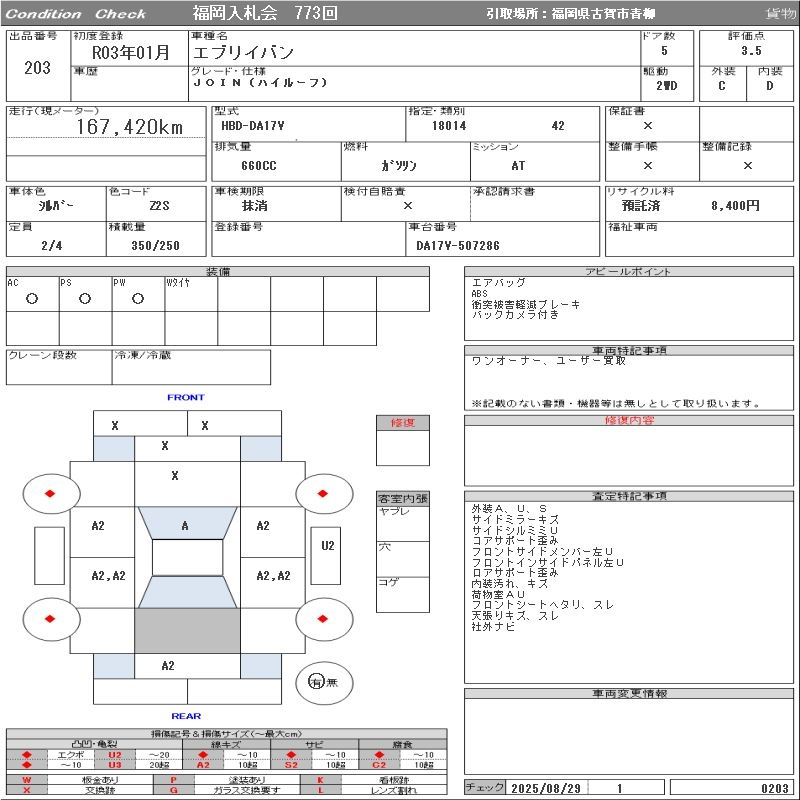The height and width of the screenshot is (800, 800).
Task: Click the designation number 18014
Action: tap(449, 126)
